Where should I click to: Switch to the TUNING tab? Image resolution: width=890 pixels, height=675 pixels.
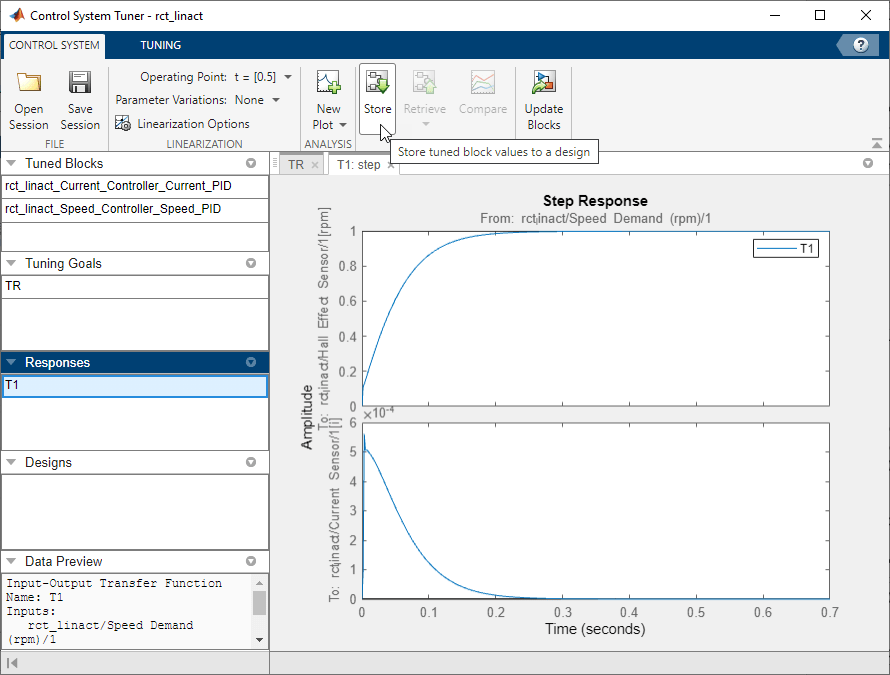[160, 45]
